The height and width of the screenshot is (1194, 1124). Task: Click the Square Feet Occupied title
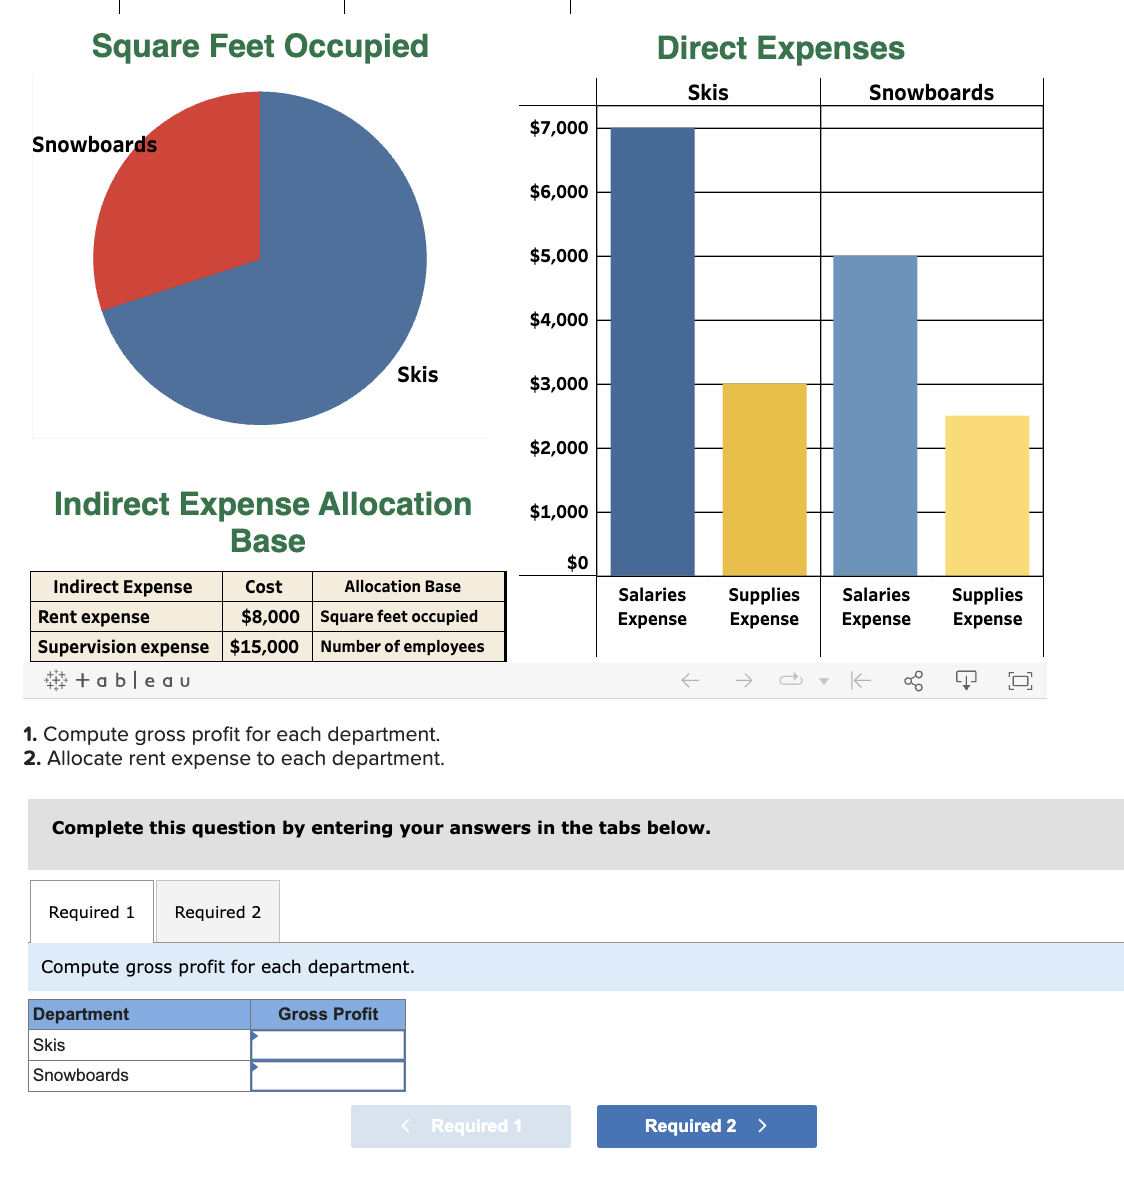tap(260, 46)
